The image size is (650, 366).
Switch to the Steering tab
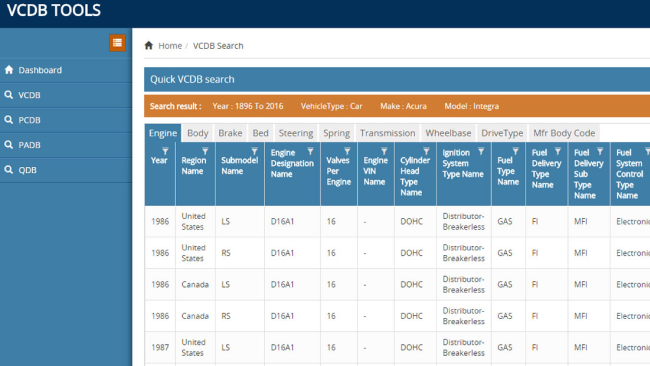296,133
